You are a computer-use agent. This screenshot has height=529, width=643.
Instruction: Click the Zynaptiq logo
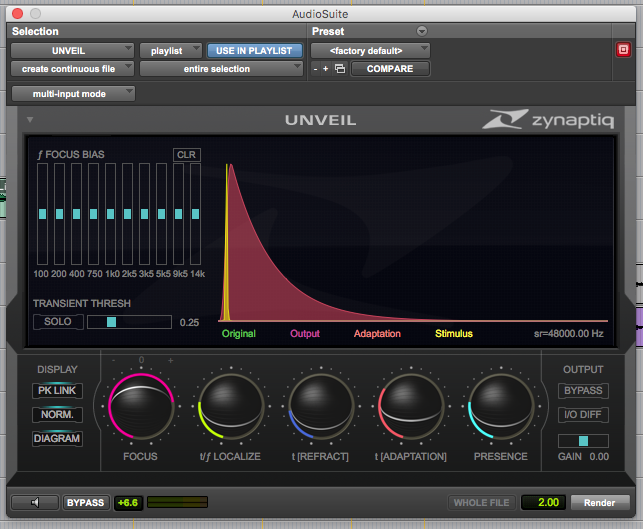548,119
